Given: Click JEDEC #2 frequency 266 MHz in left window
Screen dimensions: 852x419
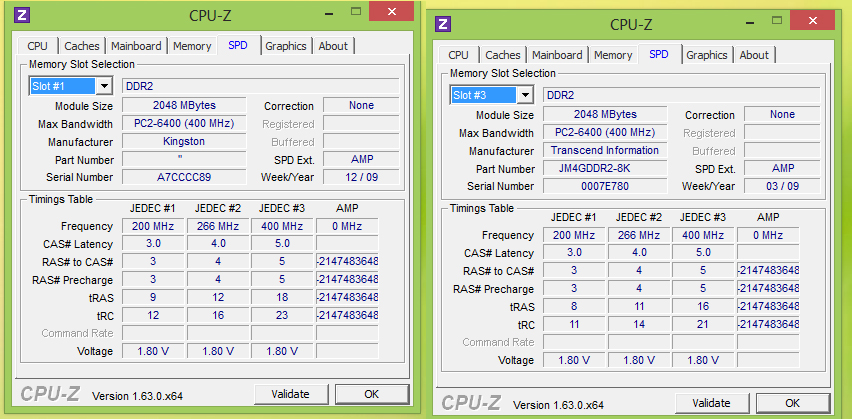Looking at the screenshot, I should (x=218, y=226).
